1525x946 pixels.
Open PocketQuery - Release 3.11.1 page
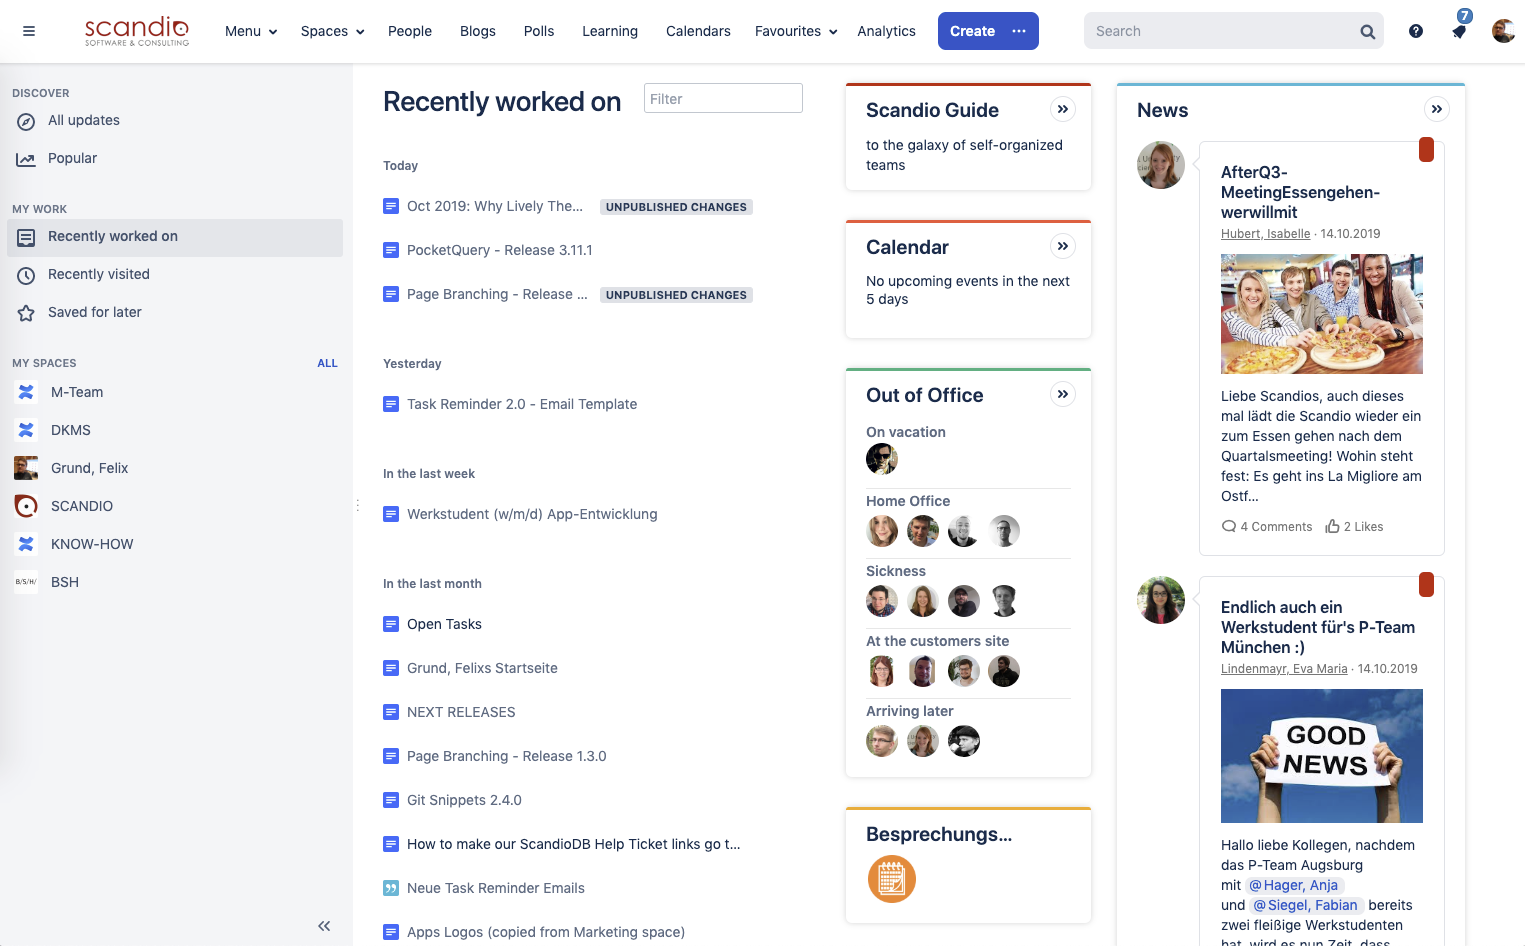(500, 250)
